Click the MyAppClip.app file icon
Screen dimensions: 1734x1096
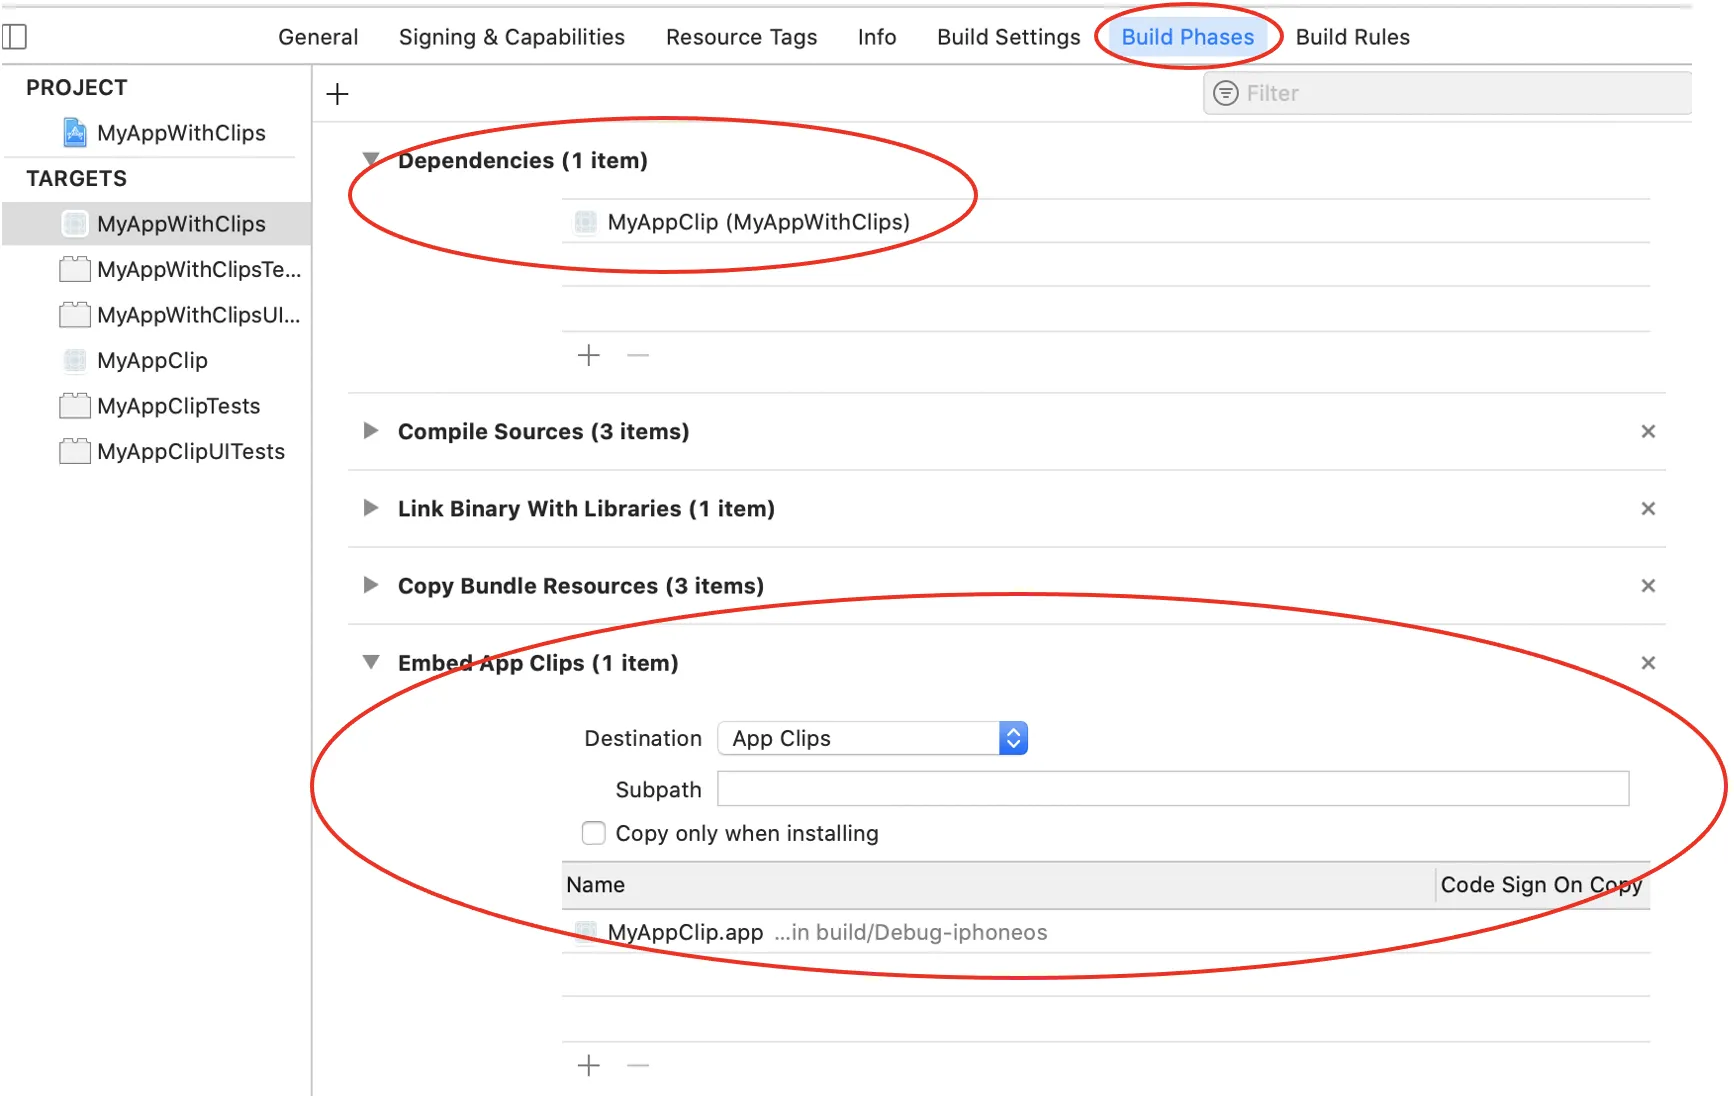pos(586,932)
